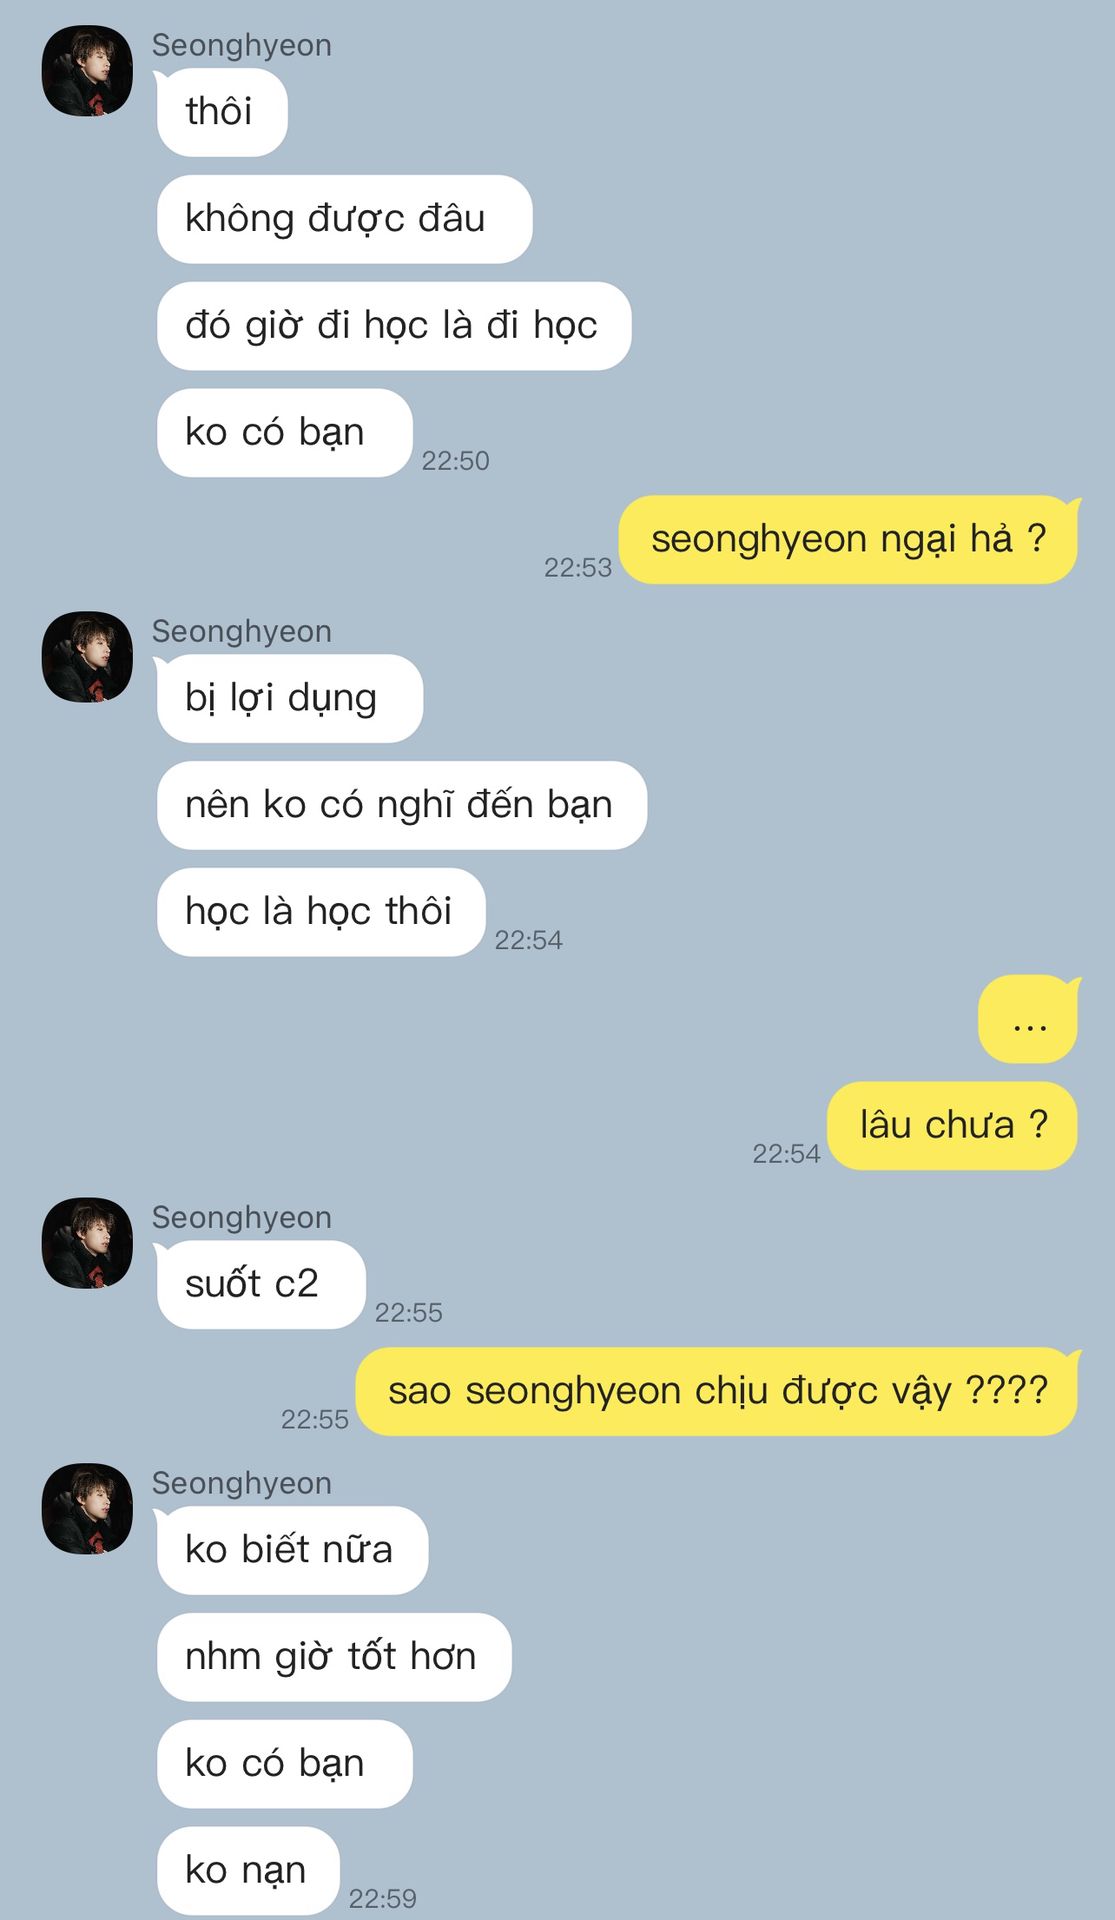Select the 'nhm giờ tốt hơn' message

tap(334, 1657)
